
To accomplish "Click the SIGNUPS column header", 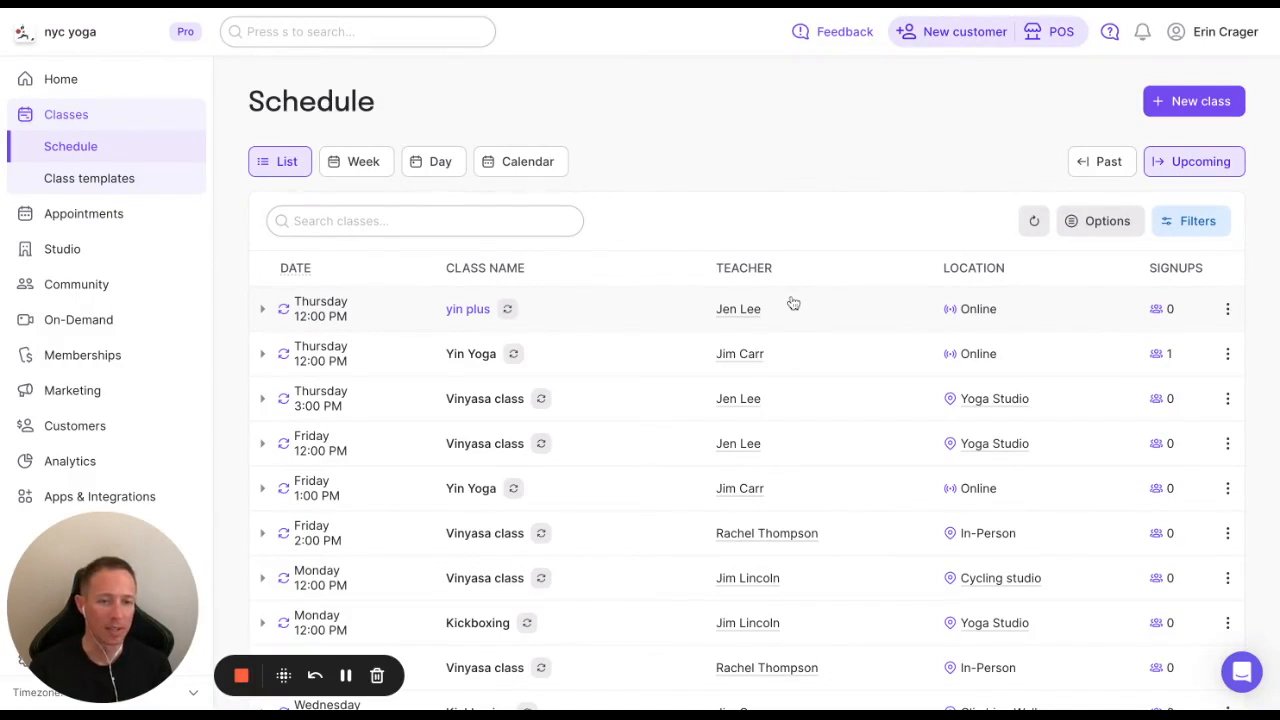I will click(x=1176, y=268).
